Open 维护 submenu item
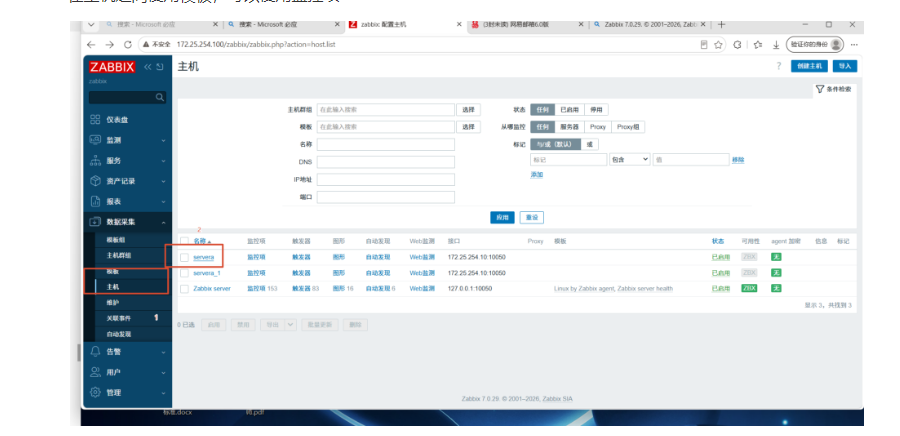Image resolution: width=900 pixels, height=436 pixels. [113, 302]
